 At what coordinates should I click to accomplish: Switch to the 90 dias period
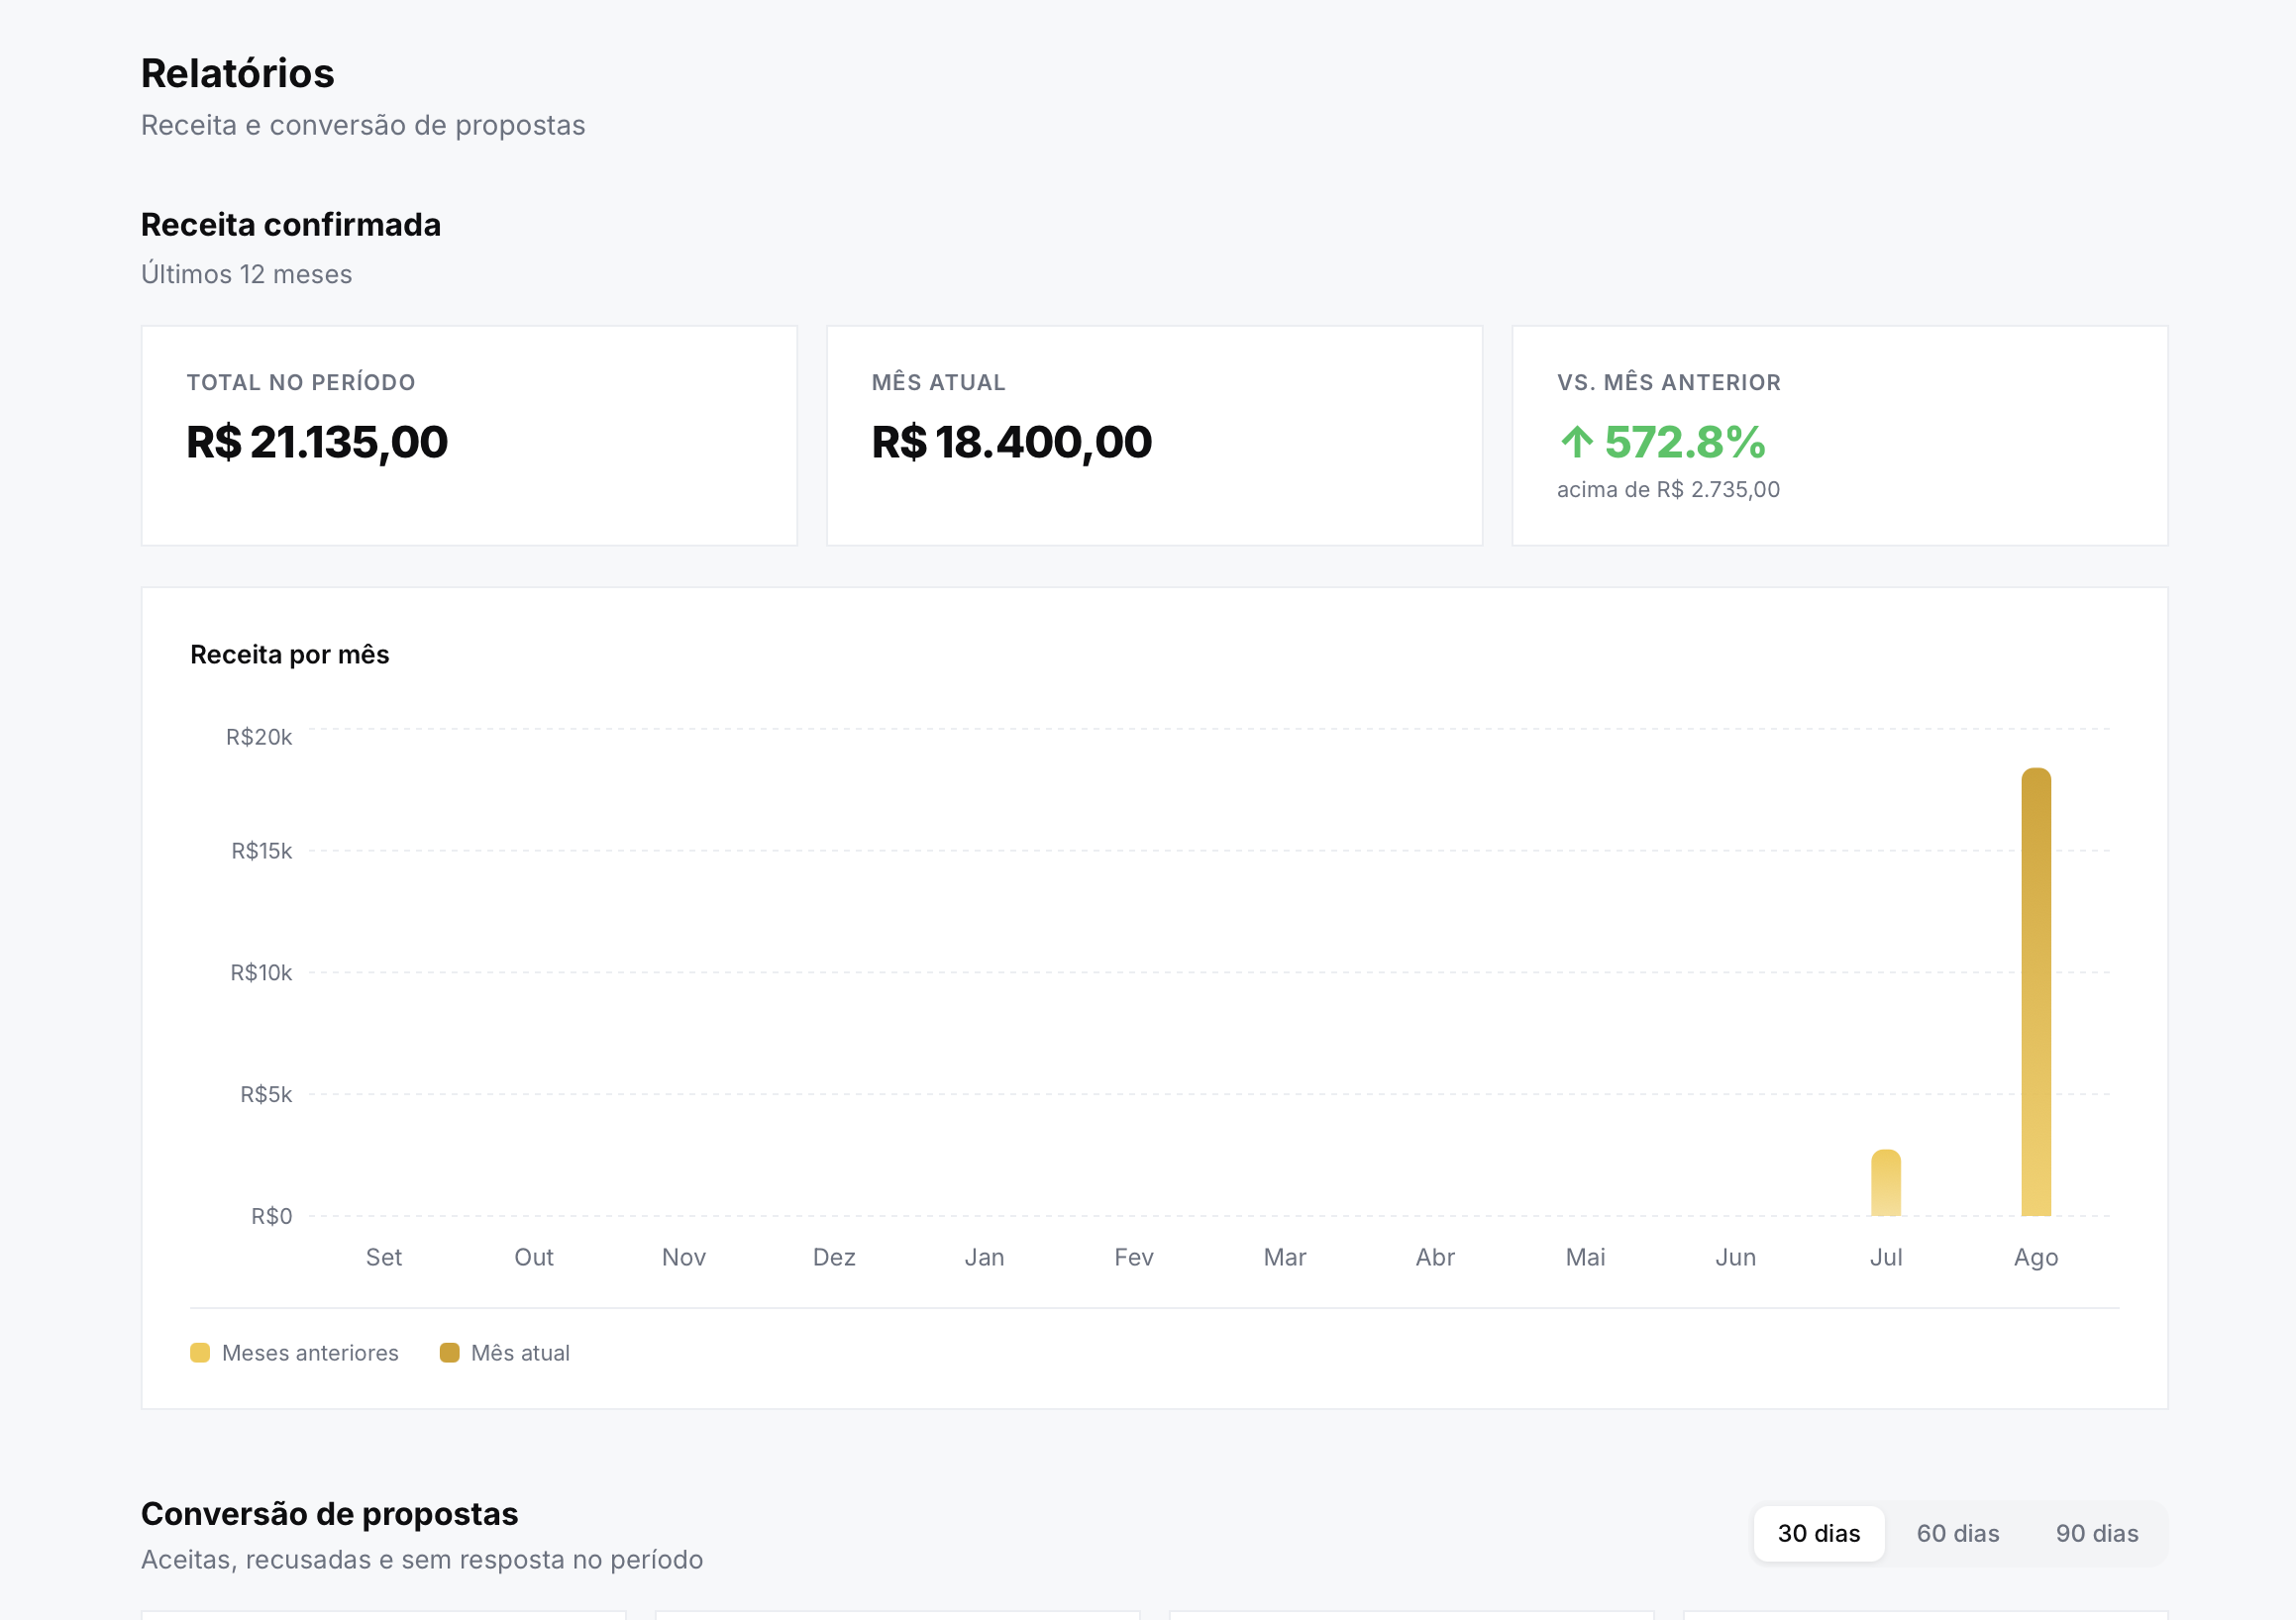tap(2096, 1533)
